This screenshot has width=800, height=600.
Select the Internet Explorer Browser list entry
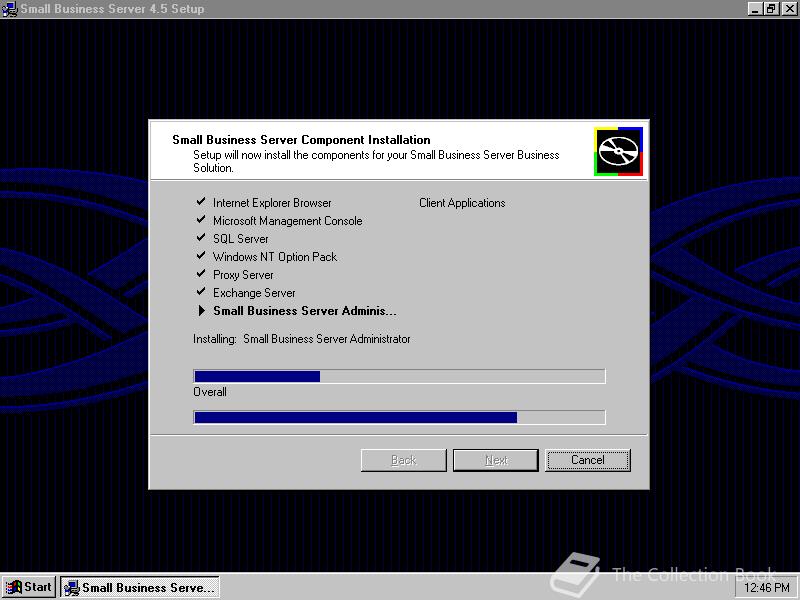(x=271, y=202)
